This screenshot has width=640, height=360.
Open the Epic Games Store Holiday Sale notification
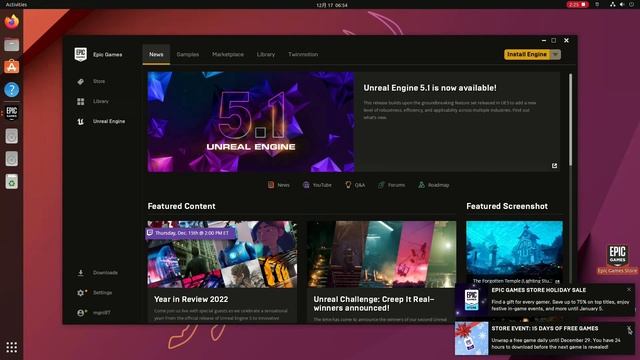coord(545,300)
